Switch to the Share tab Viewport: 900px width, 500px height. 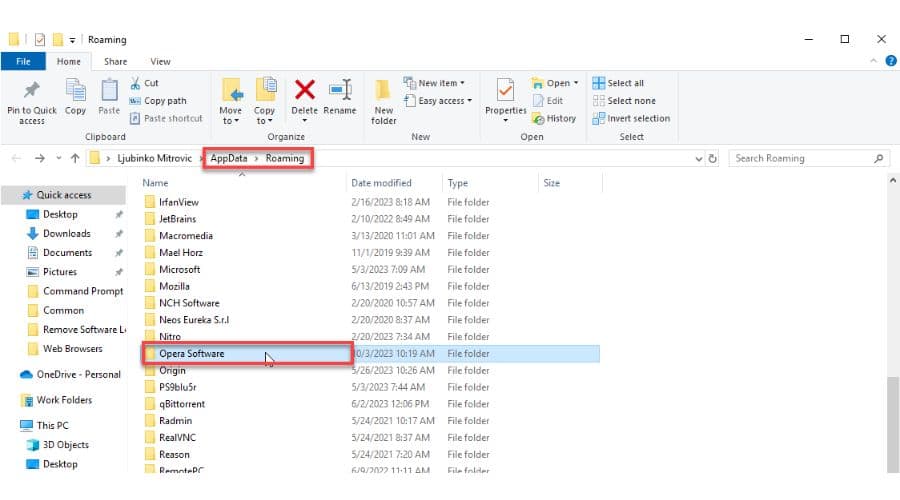(115, 61)
